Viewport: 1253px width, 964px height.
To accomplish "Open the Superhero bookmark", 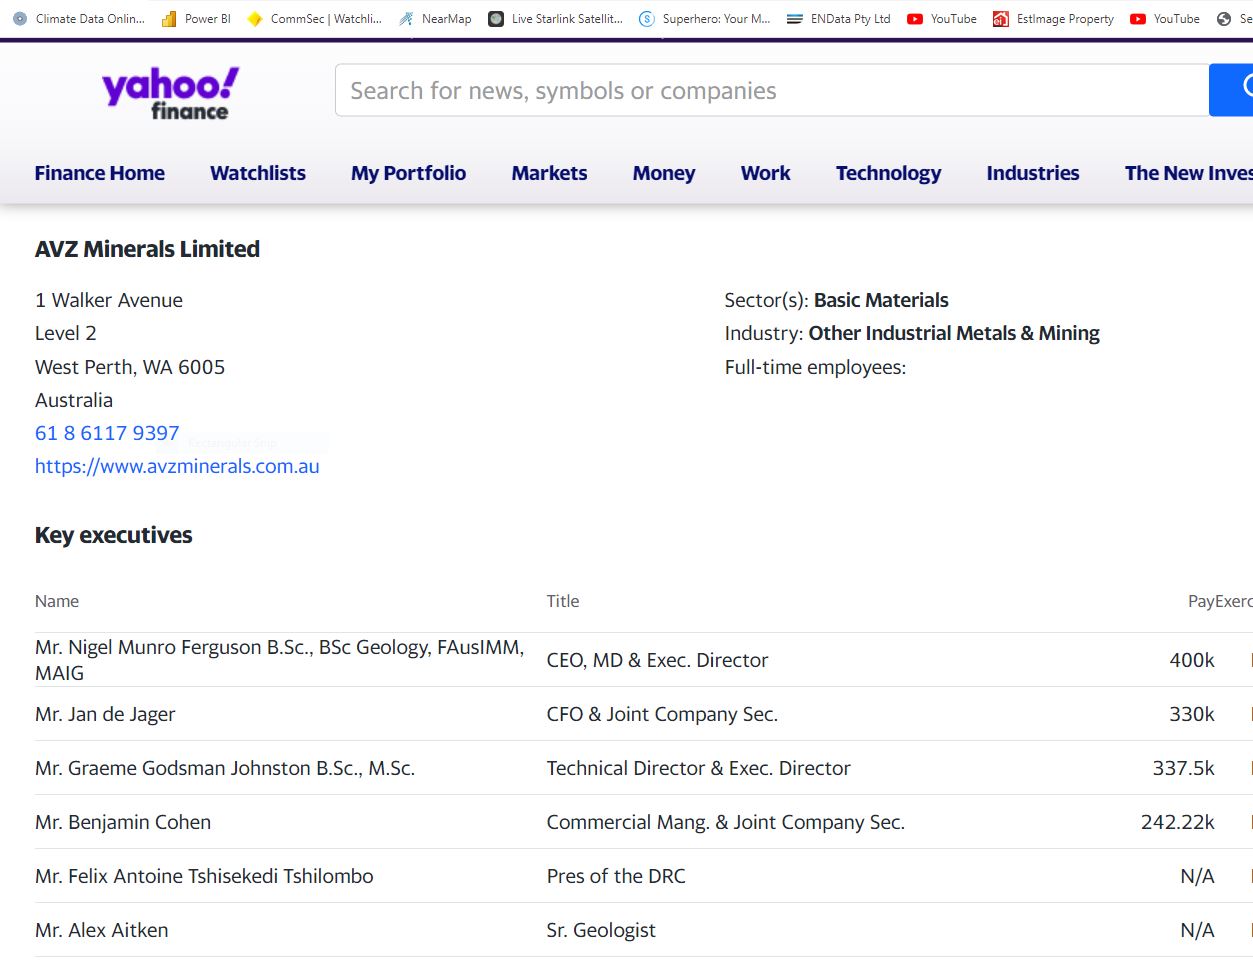I will 705,19.
